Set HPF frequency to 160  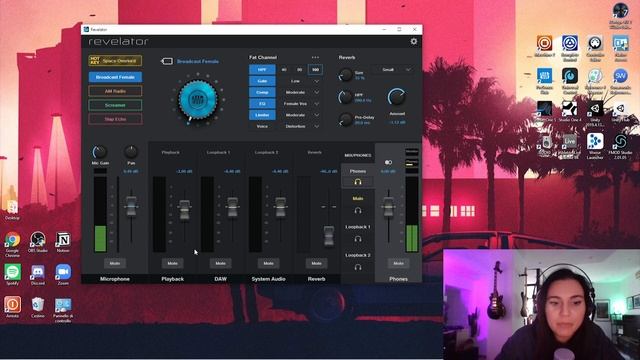coord(315,70)
